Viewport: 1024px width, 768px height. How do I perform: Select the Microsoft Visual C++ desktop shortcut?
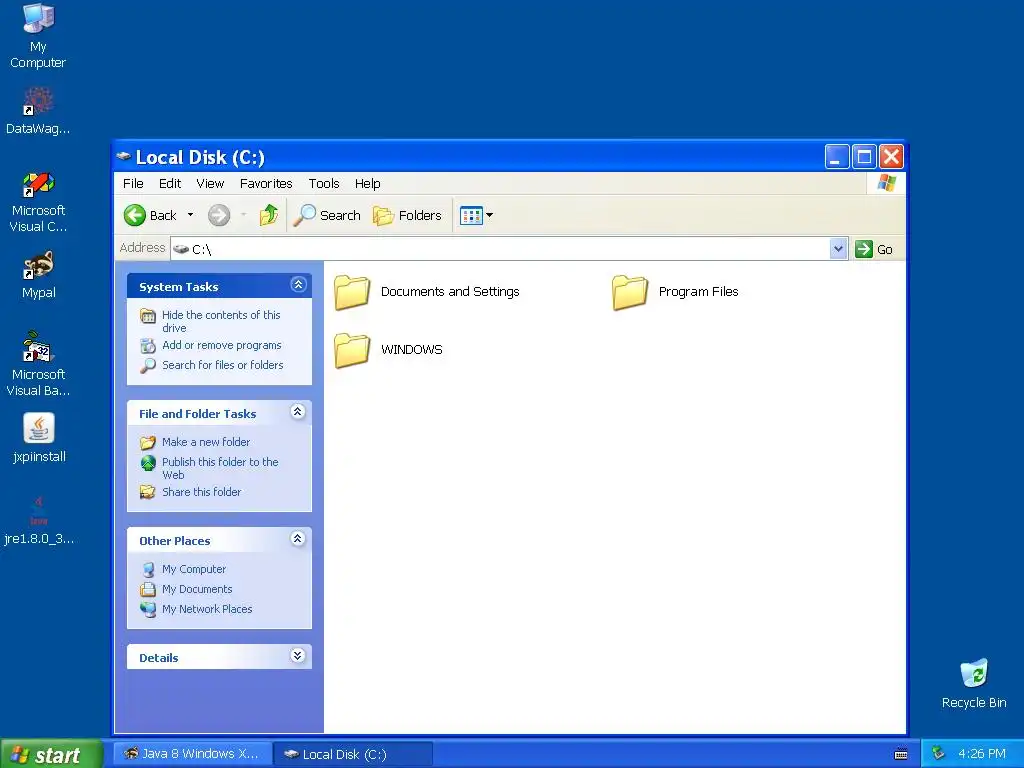38,201
